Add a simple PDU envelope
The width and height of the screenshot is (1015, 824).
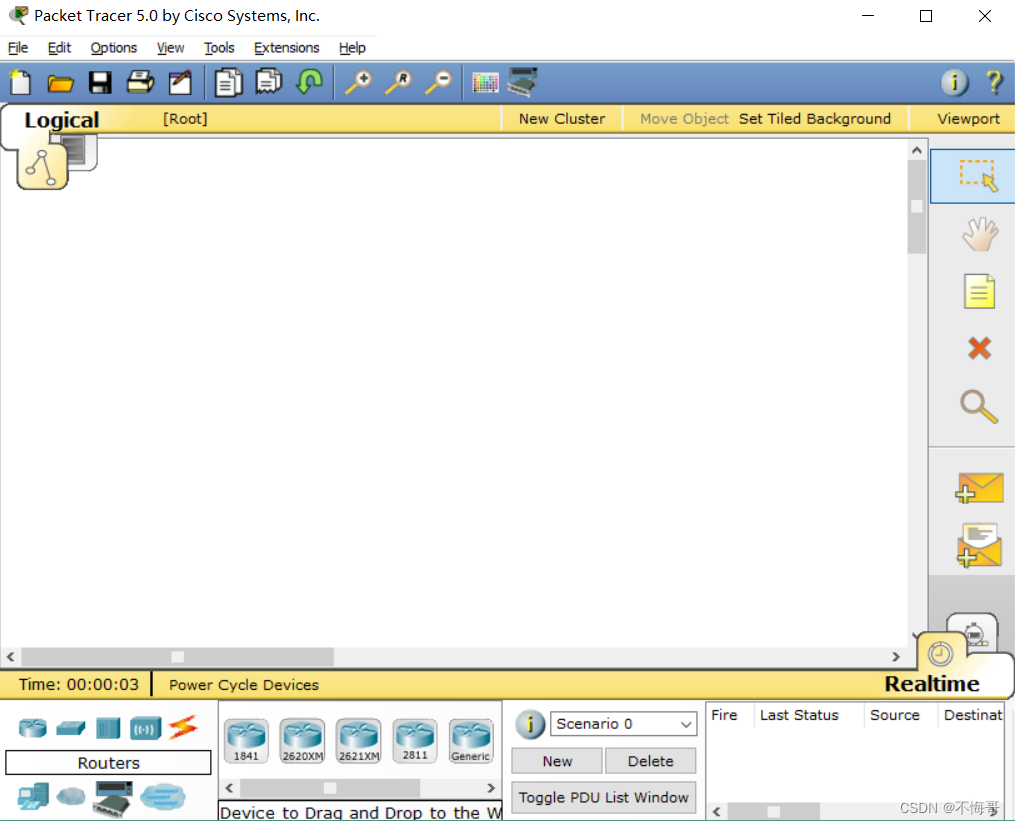[979, 488]
